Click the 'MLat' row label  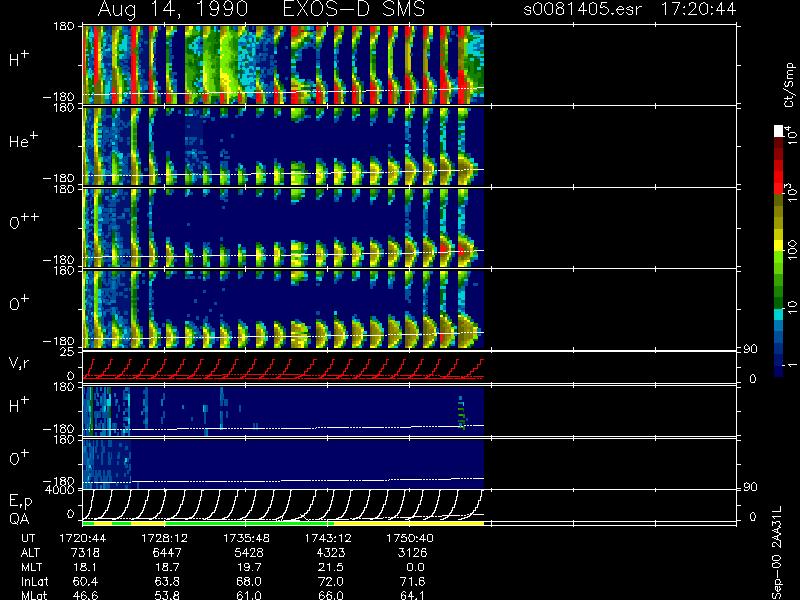point(34,595)
